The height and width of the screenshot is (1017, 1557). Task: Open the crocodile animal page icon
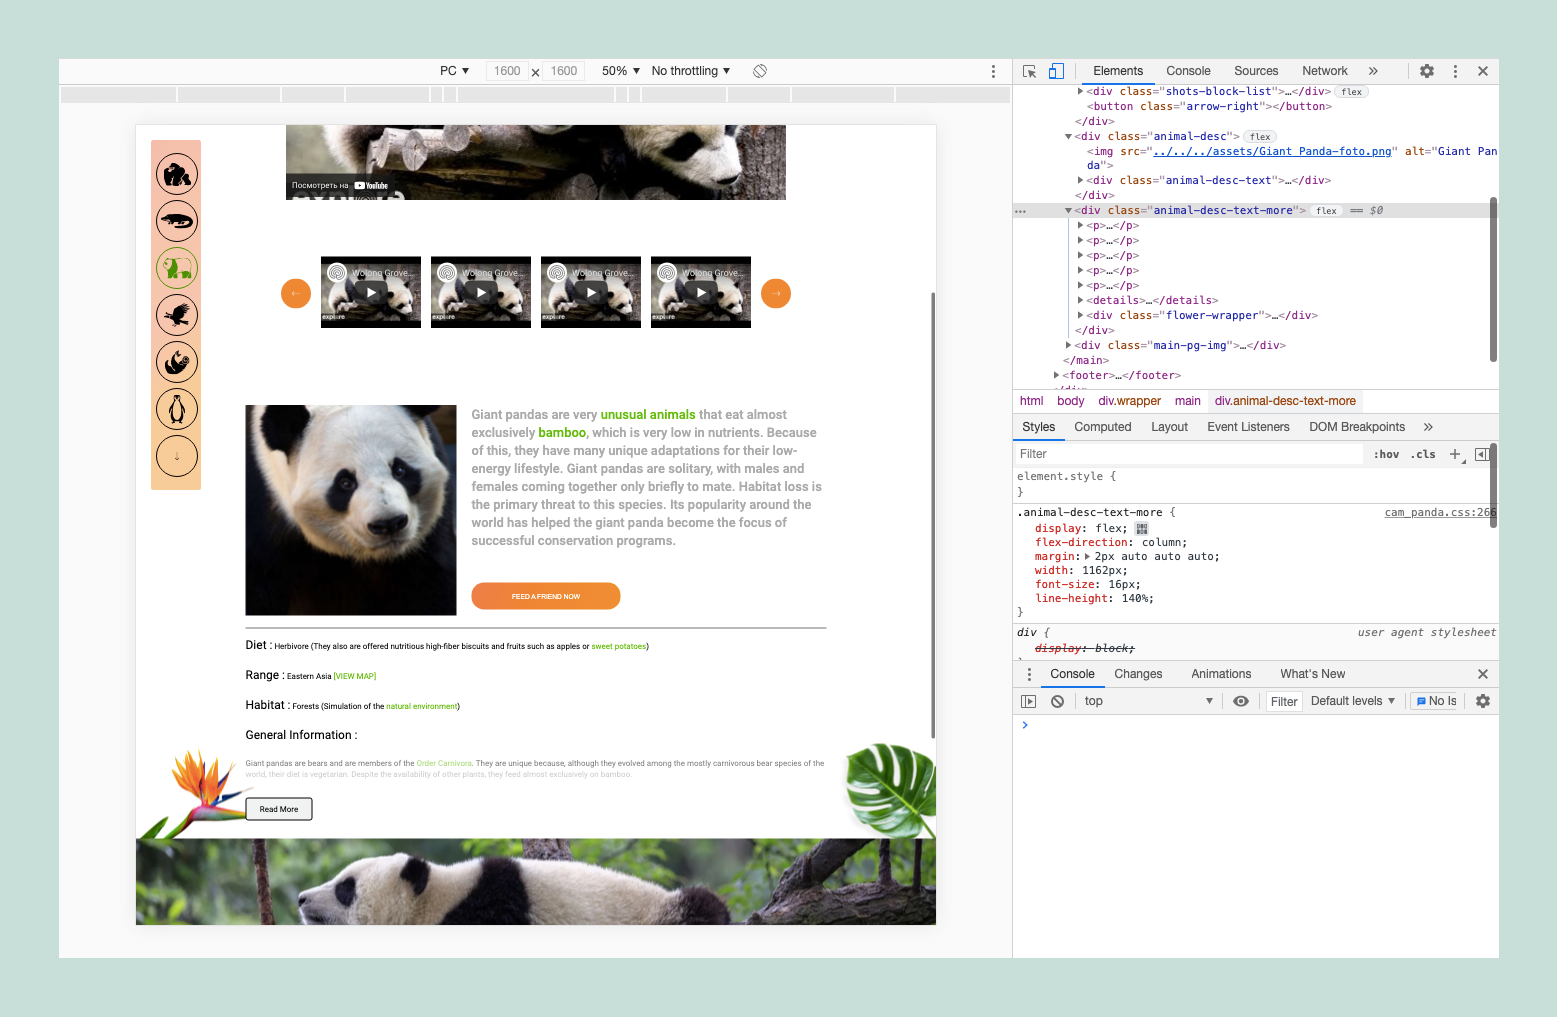pos(176,220)
